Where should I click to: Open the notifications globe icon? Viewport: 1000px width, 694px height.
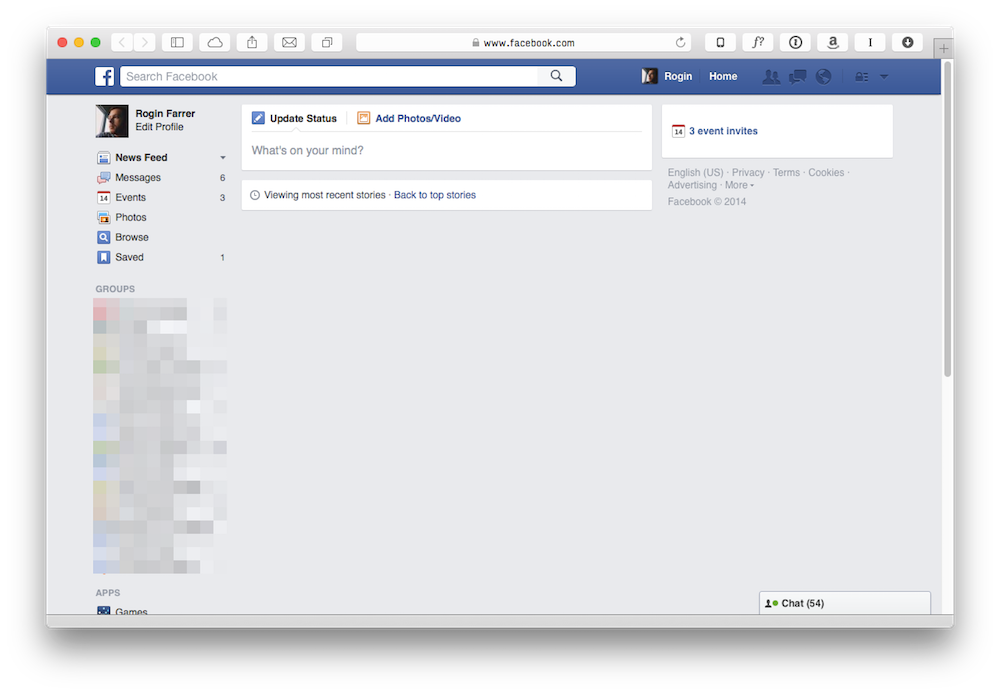(823, 77)
